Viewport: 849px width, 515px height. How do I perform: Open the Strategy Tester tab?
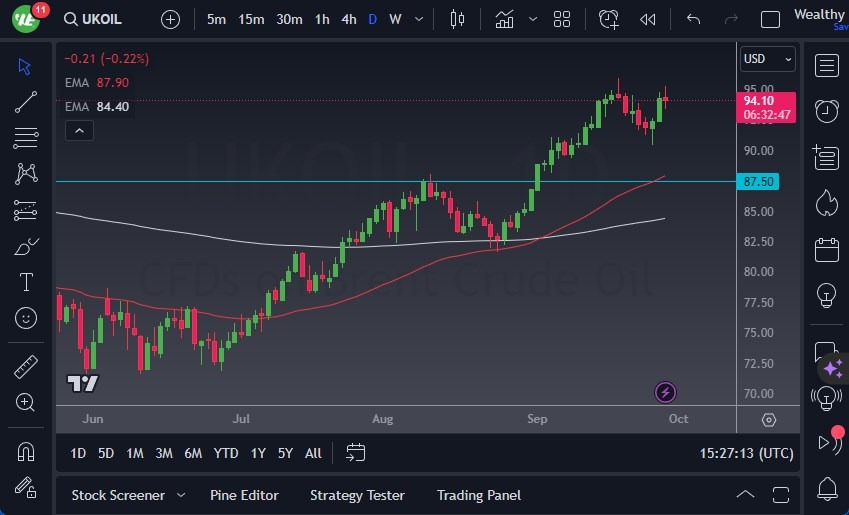(357, 495)
